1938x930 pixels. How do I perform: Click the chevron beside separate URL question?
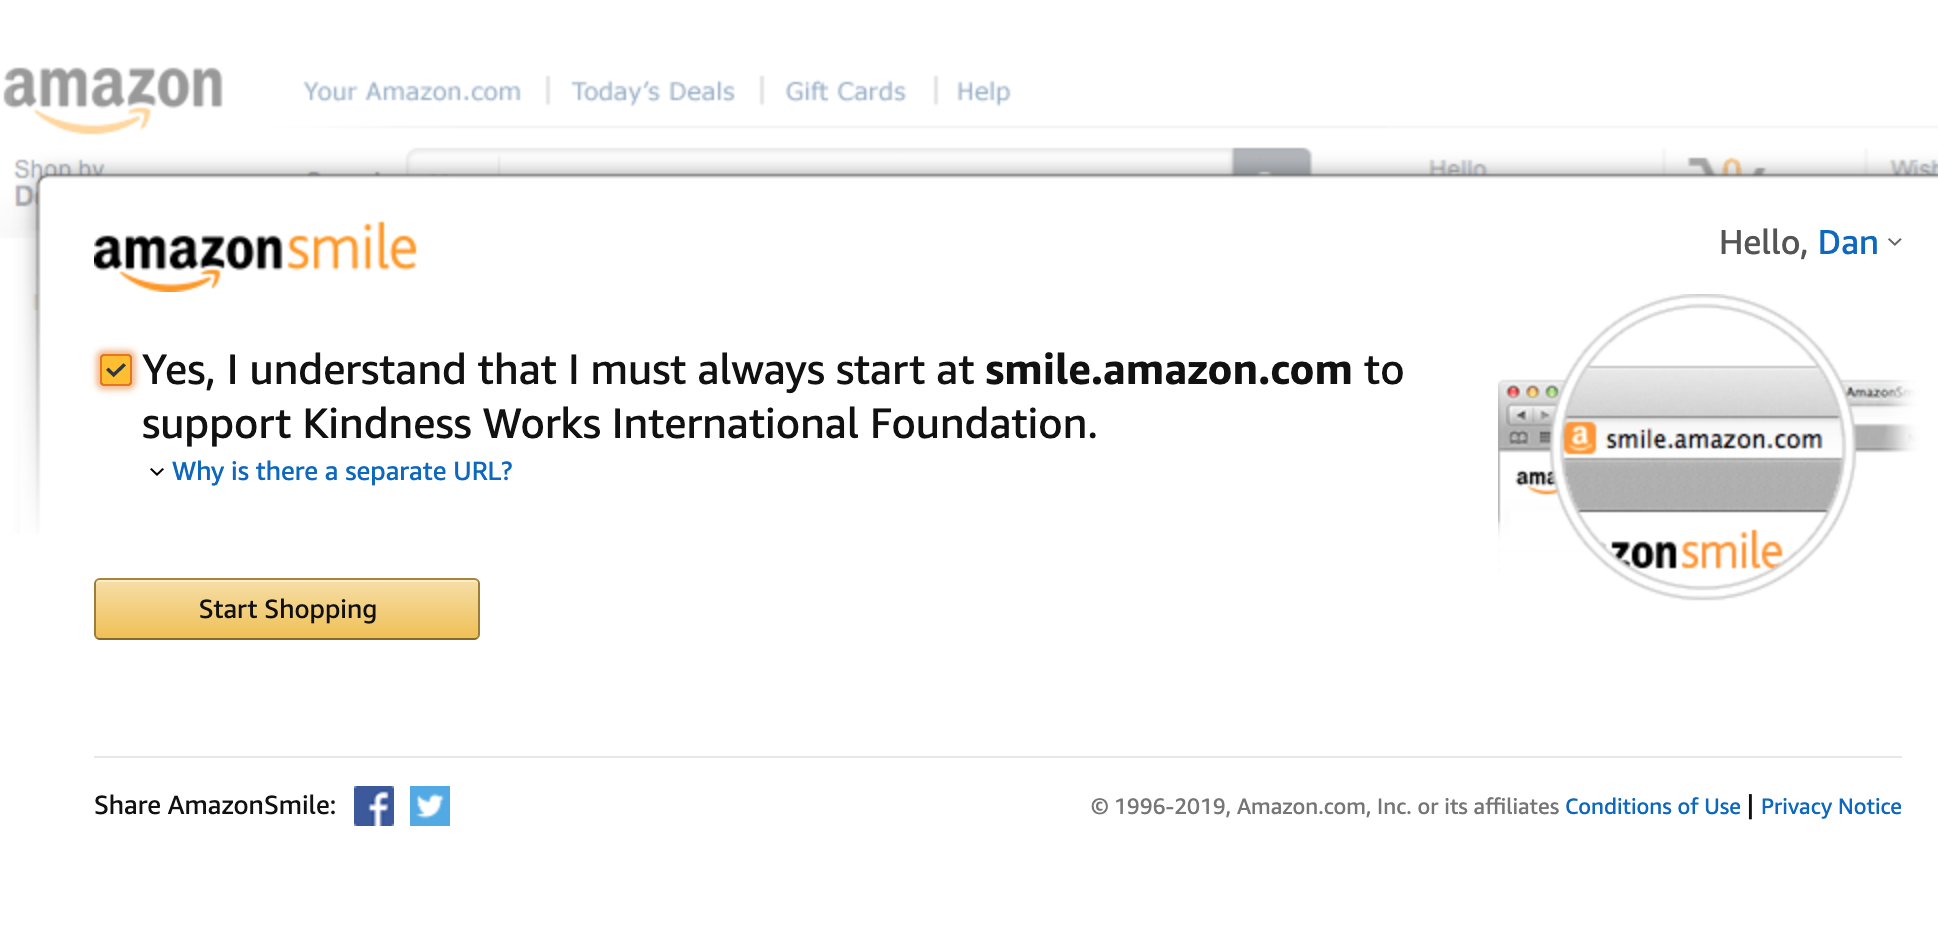point(157,472)
